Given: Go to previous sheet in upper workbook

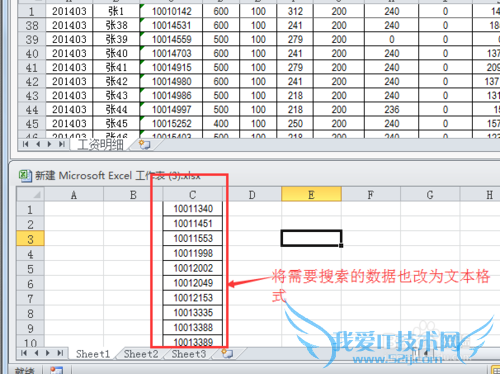Looking at the screenshot, I should coord(38,144).
